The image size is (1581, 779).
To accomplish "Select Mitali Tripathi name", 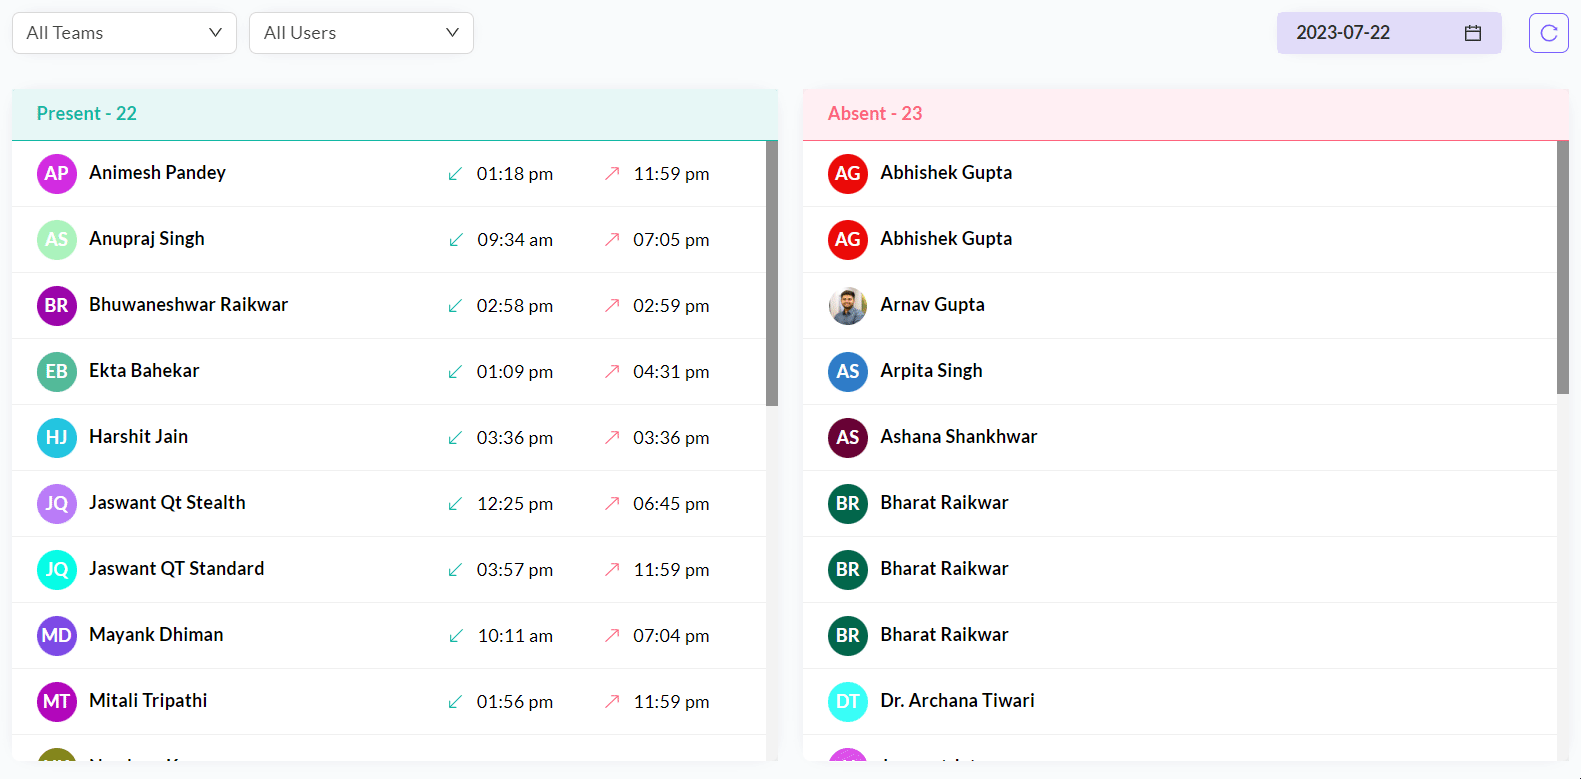I will pos(148,700).
